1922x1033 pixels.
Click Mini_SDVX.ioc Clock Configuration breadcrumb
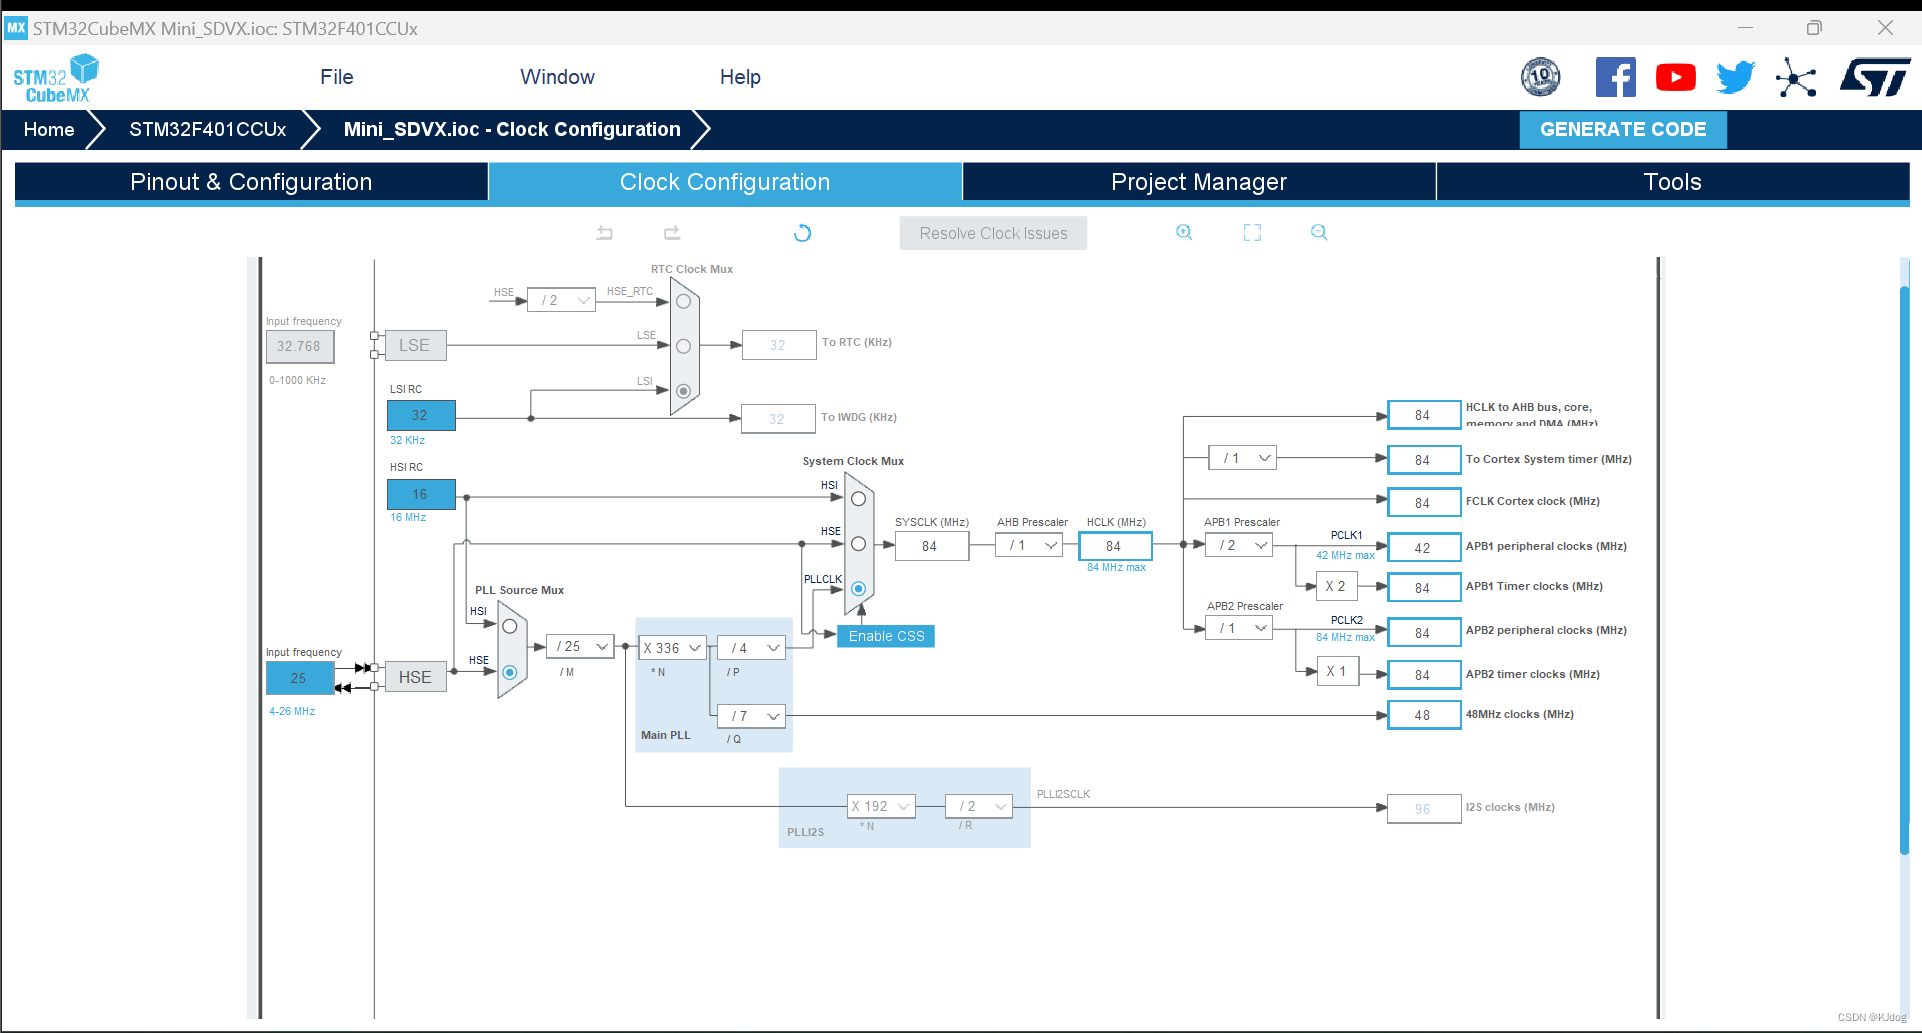(512, 130)
